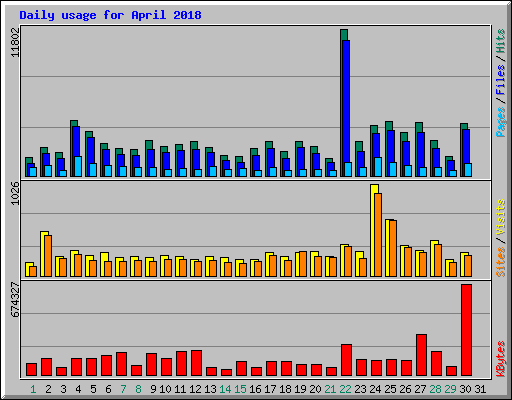This screenshot has width=512, height=400.
Task: Click day 24 on the x-axis
Action: click(x=375, y=389)
